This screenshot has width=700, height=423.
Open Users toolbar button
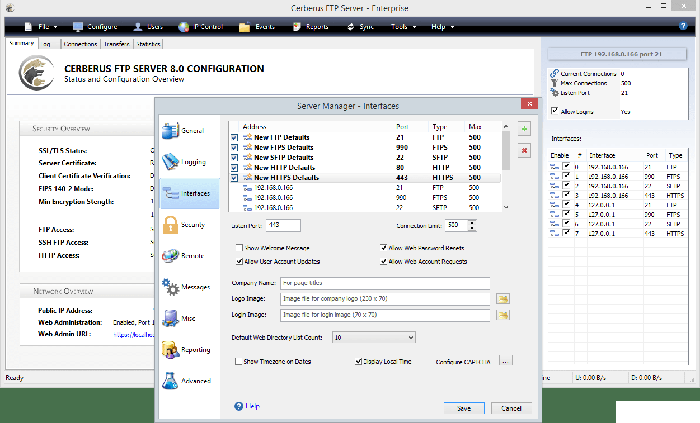[148, 27]
